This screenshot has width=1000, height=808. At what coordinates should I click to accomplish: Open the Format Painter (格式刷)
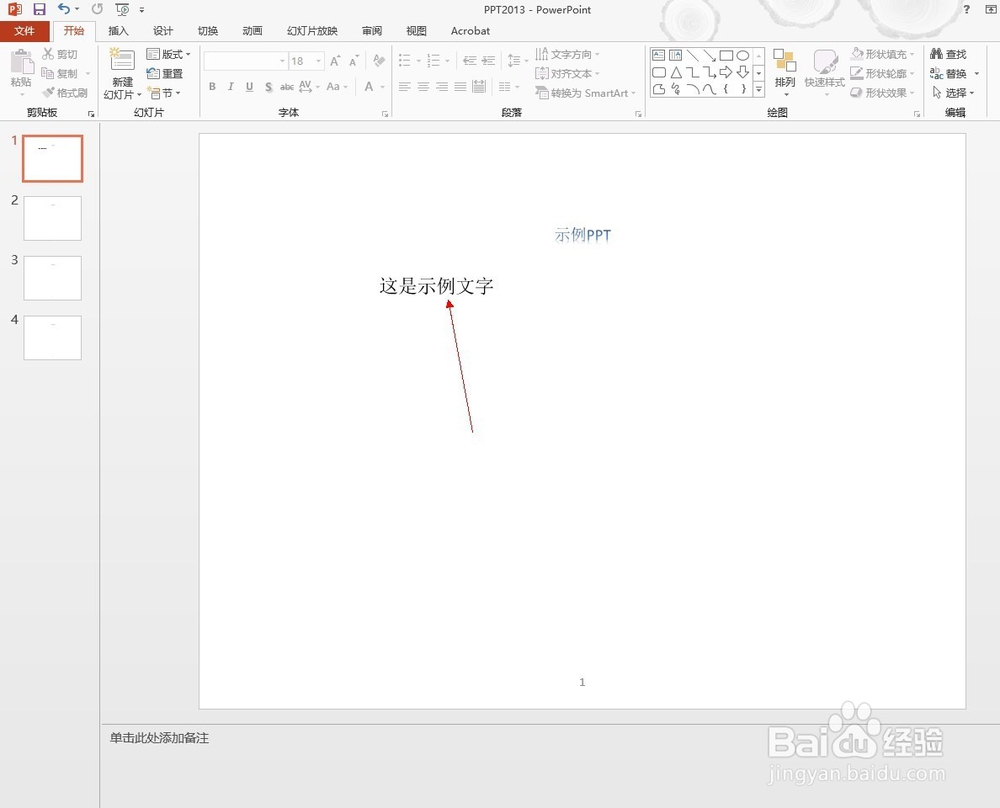click(63, 92)
